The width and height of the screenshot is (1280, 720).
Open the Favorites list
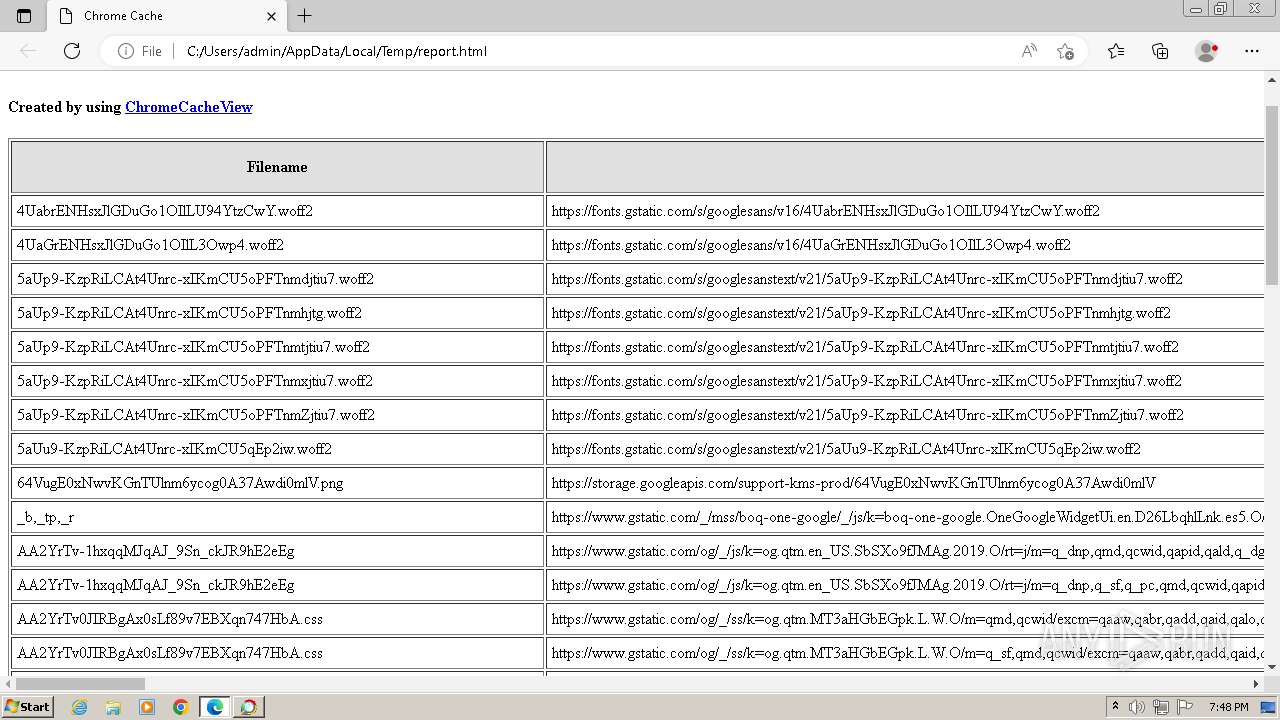pyautogui.click(x=1116, y=51)
